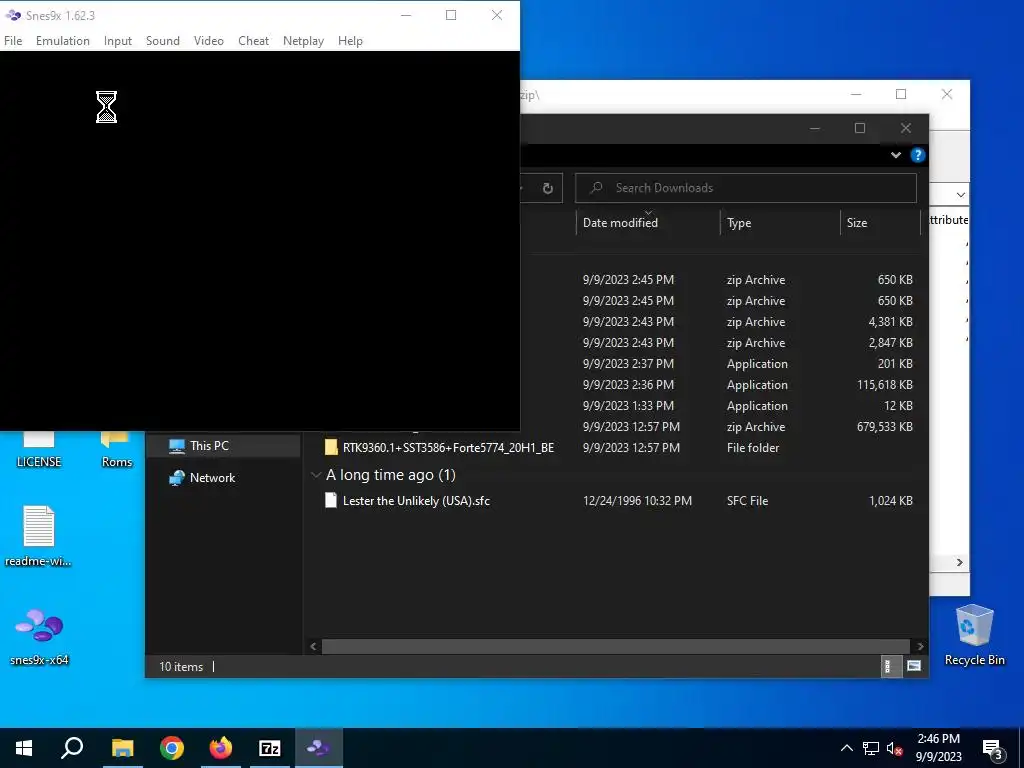The image size is (1024, 768).
Task: Open the readme-wi... desktop text file
Action: (39, 536)
